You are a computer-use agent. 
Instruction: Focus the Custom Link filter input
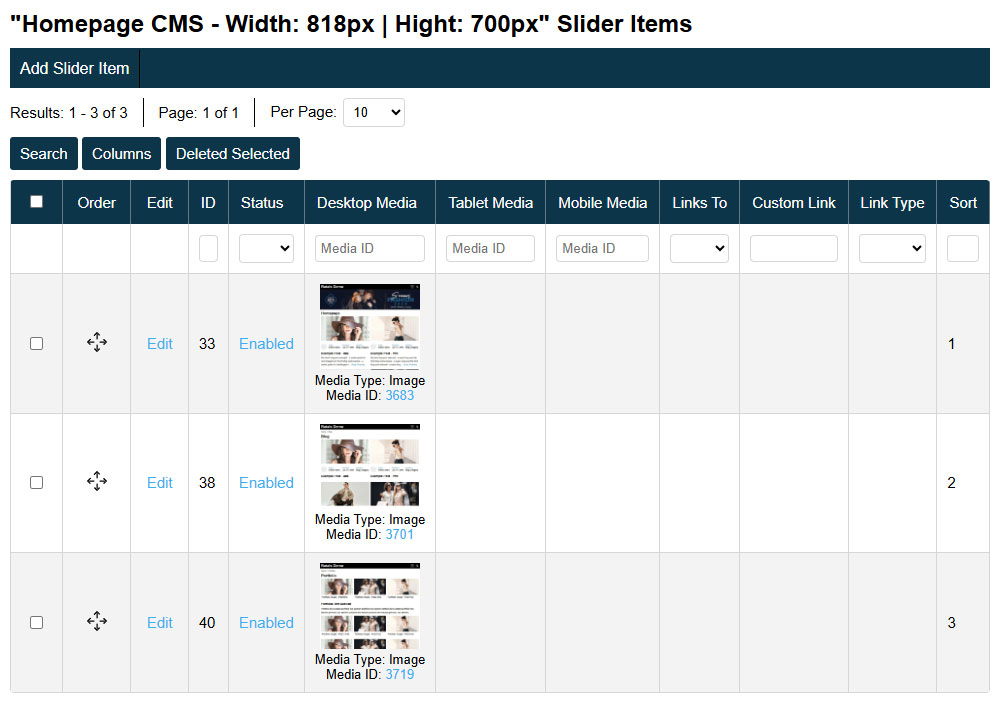point(793,248)
